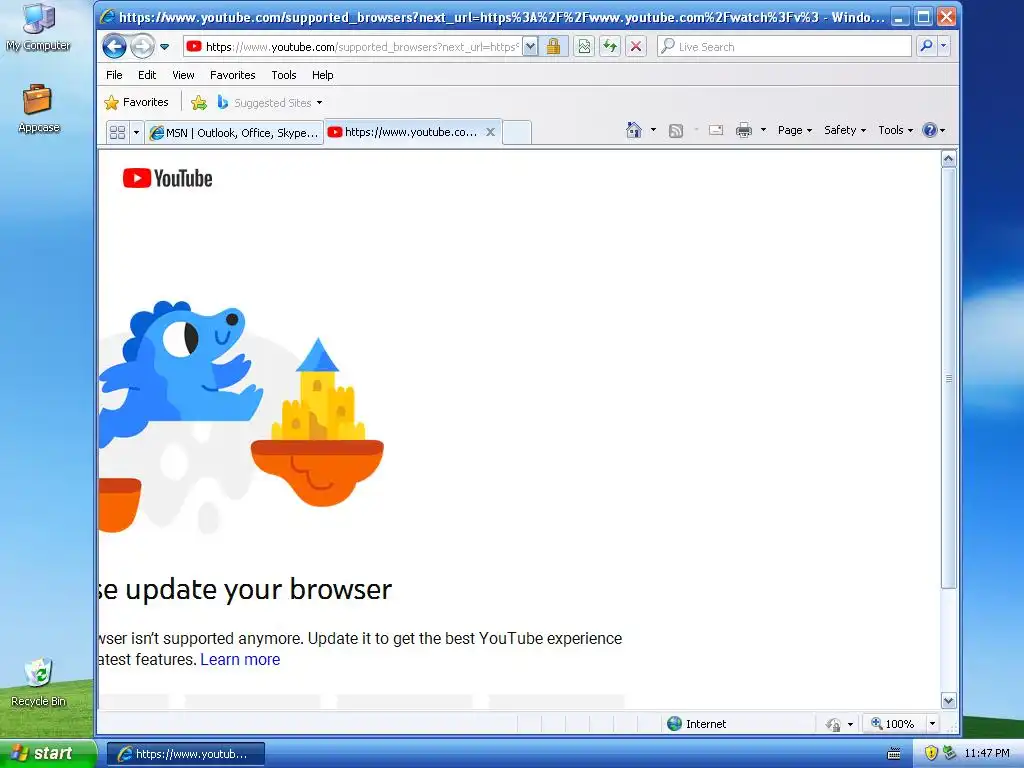Select the YouTube taskbar button
Viewport: 1024px width, 768px height.
pos(185,754)
